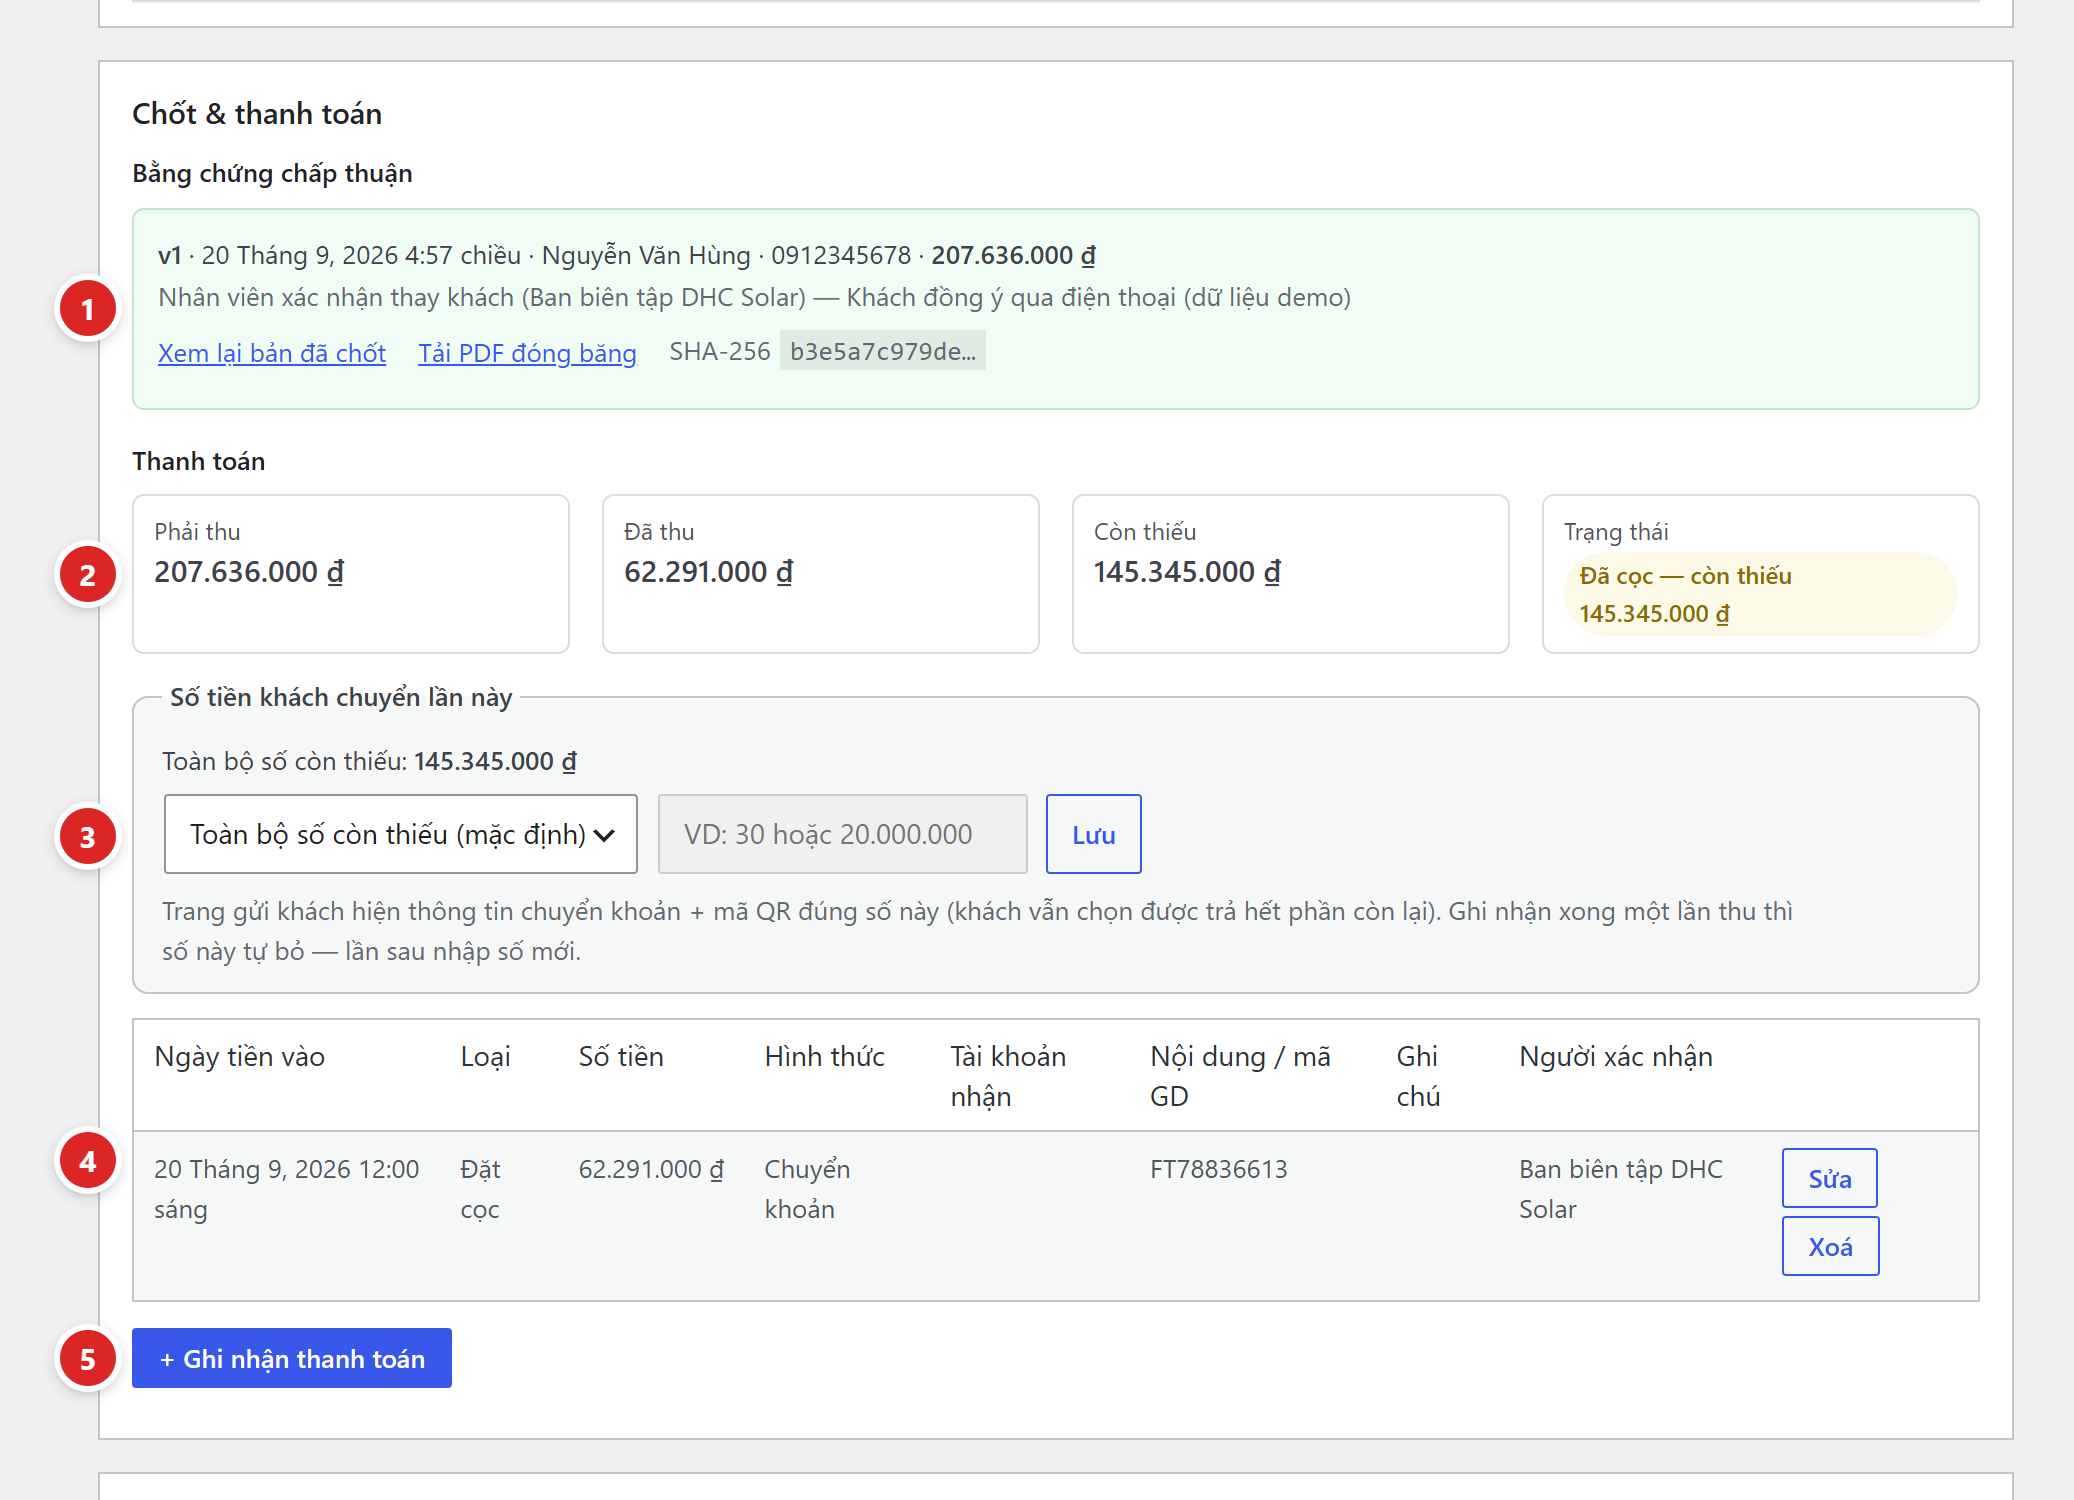The image size is (2074, 1500).
Task: Click the 'Bằng chứng chấp thuận' subheading
Action: (x=272, y=173)
